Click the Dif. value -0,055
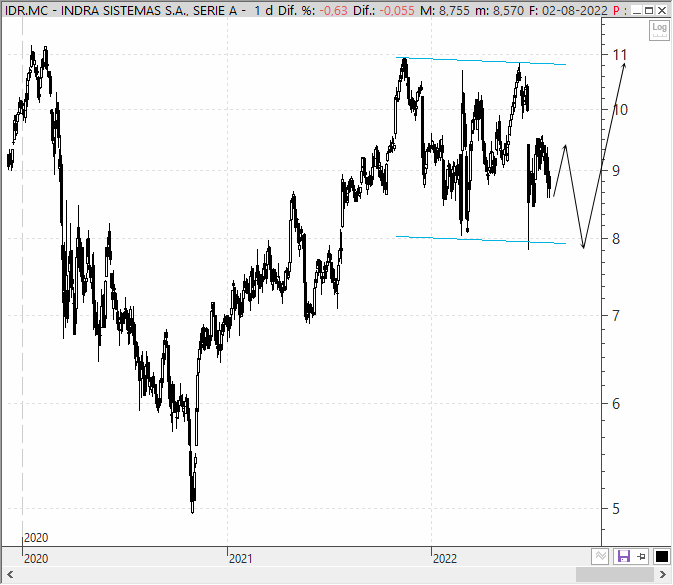673x585 pixels. pyautogui.click(x=397, y=10)
